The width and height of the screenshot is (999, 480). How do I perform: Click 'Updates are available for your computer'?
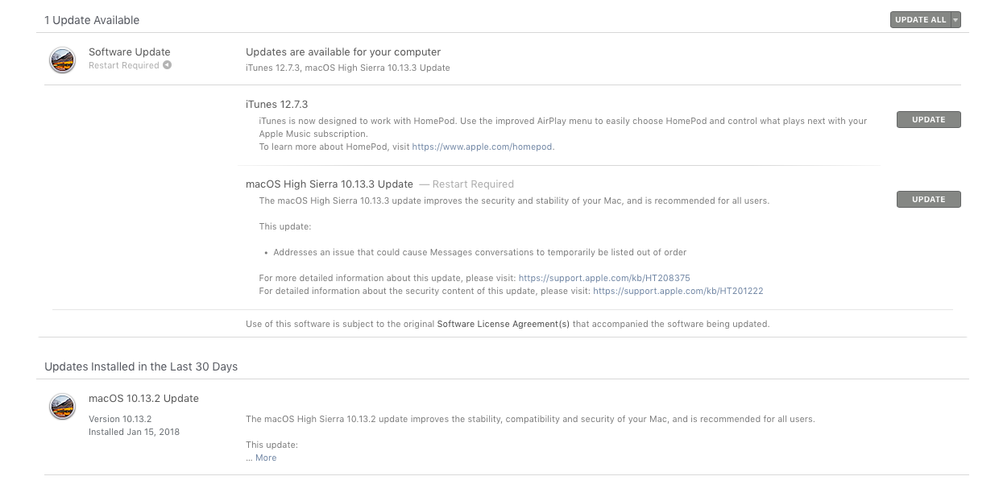click(343, 52)
